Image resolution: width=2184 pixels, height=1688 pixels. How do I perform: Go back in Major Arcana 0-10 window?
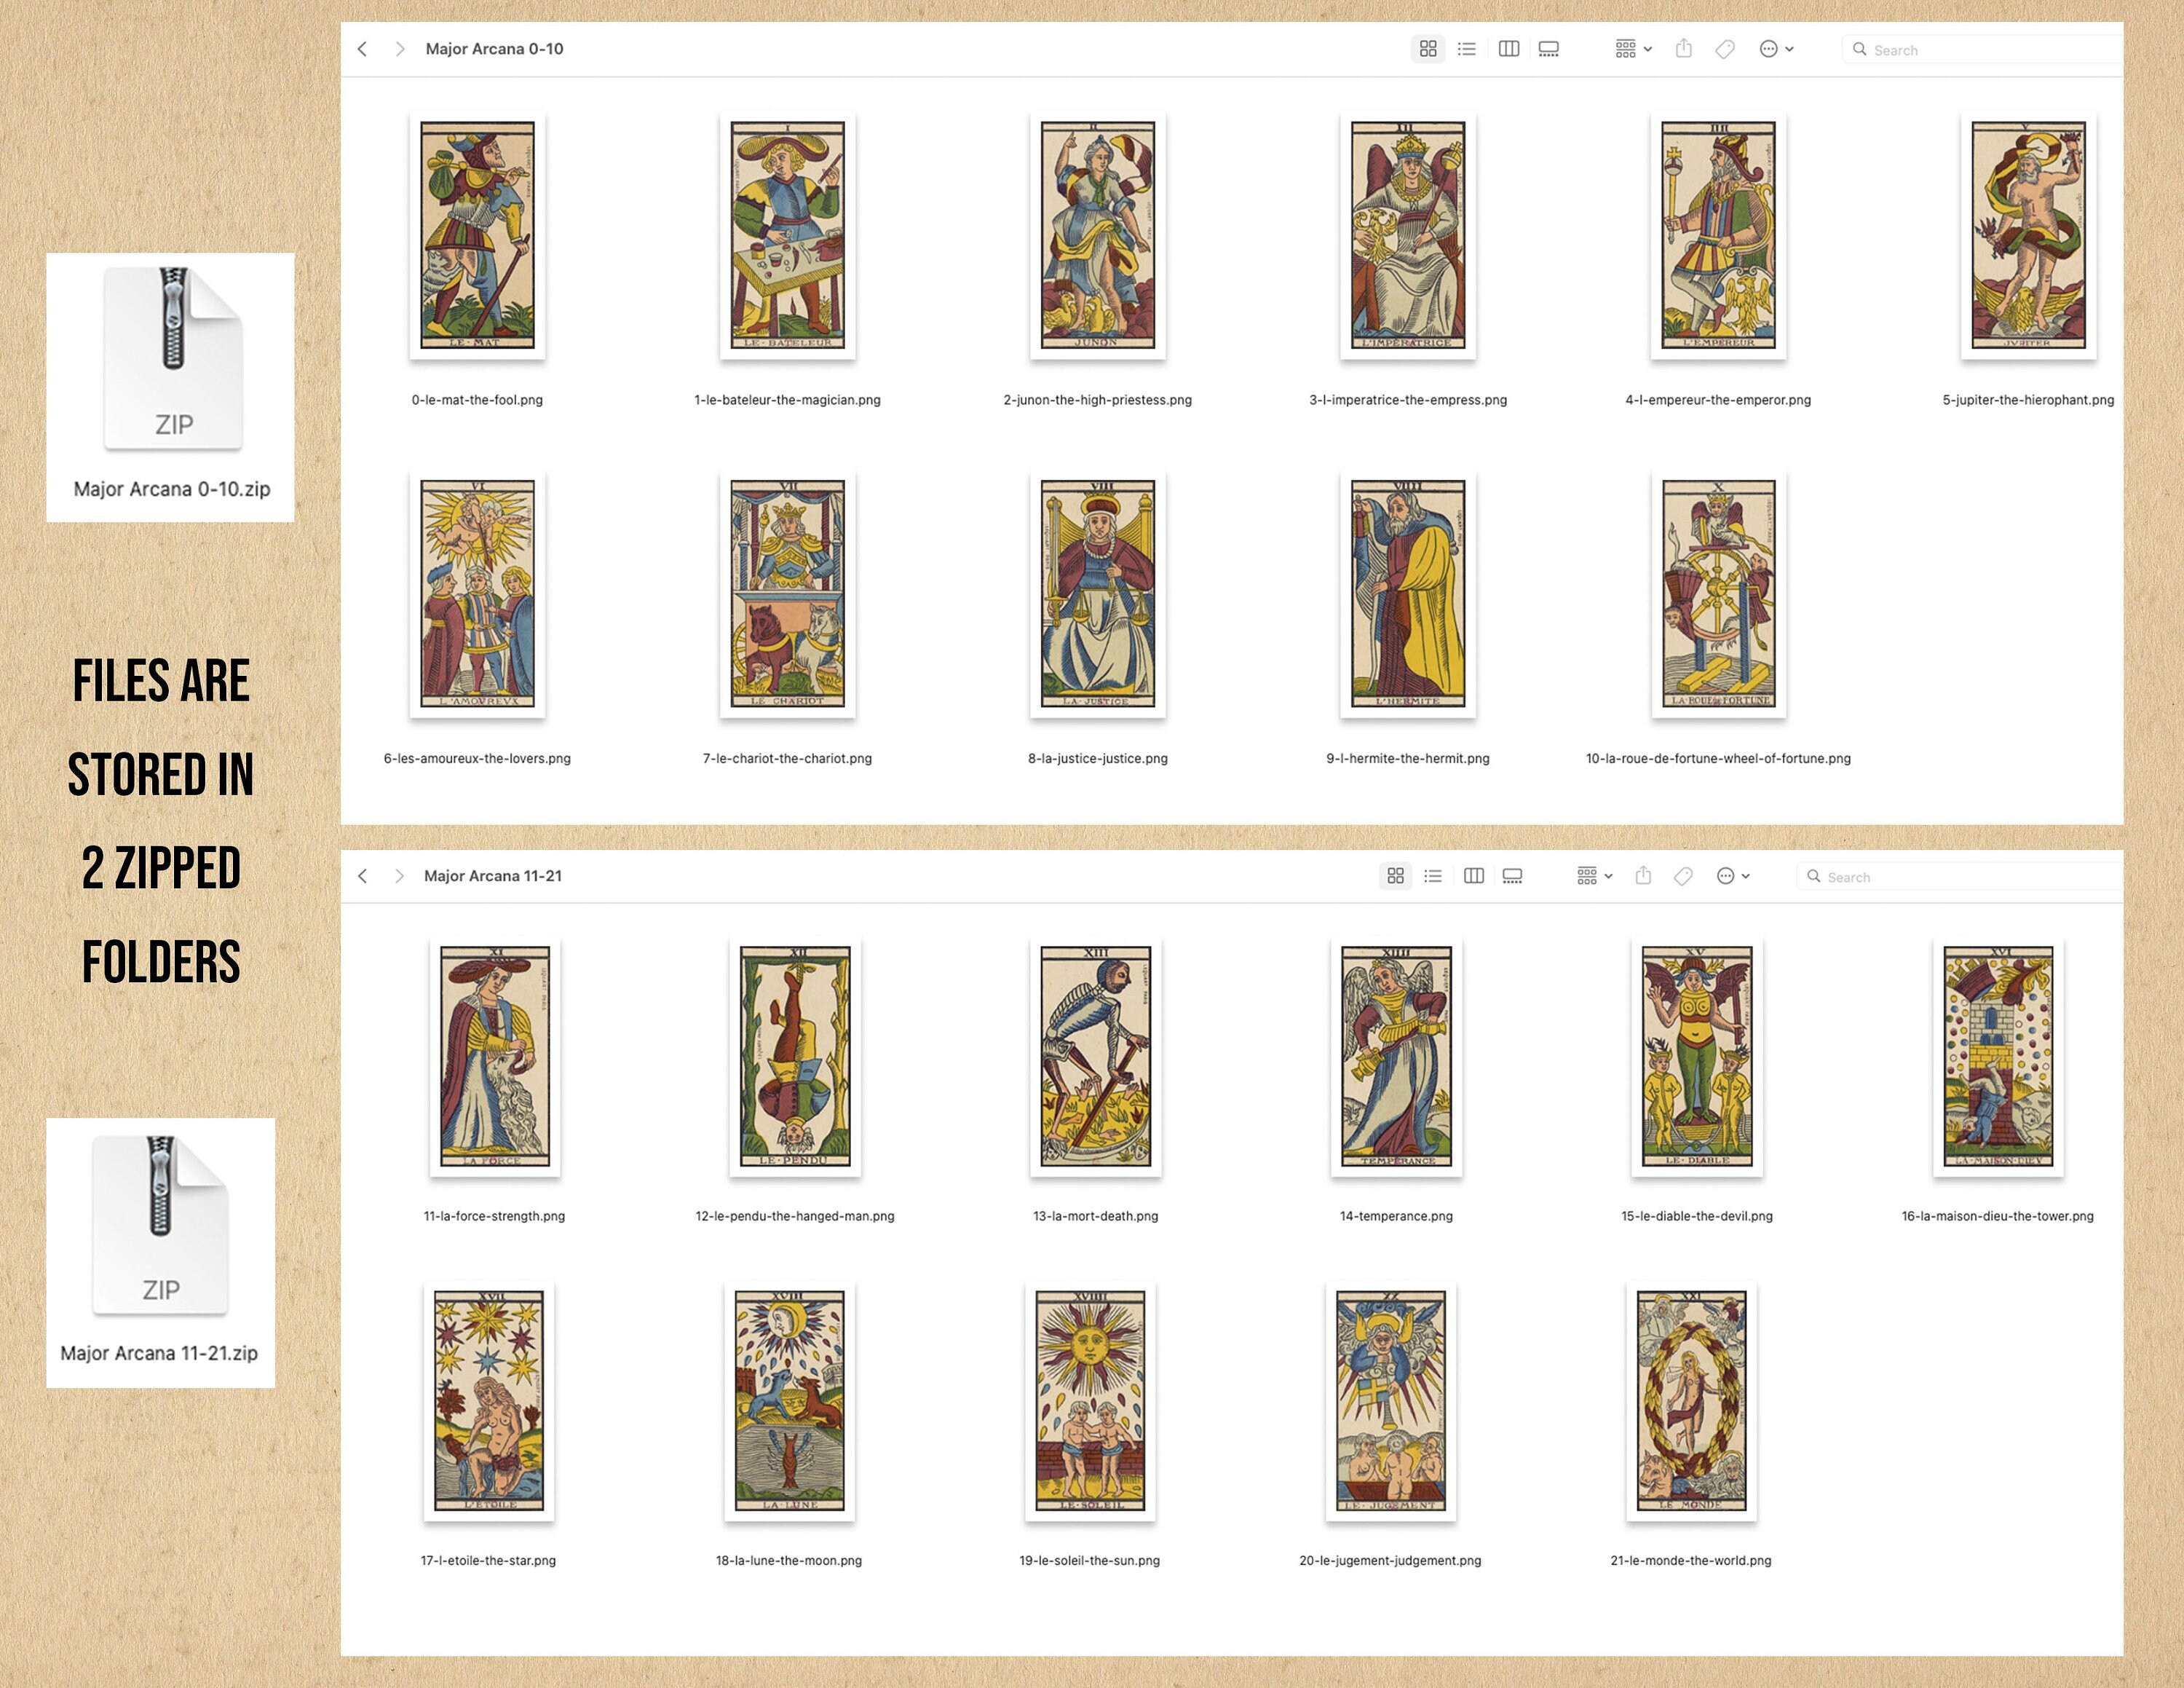click(x=363, y=49)
